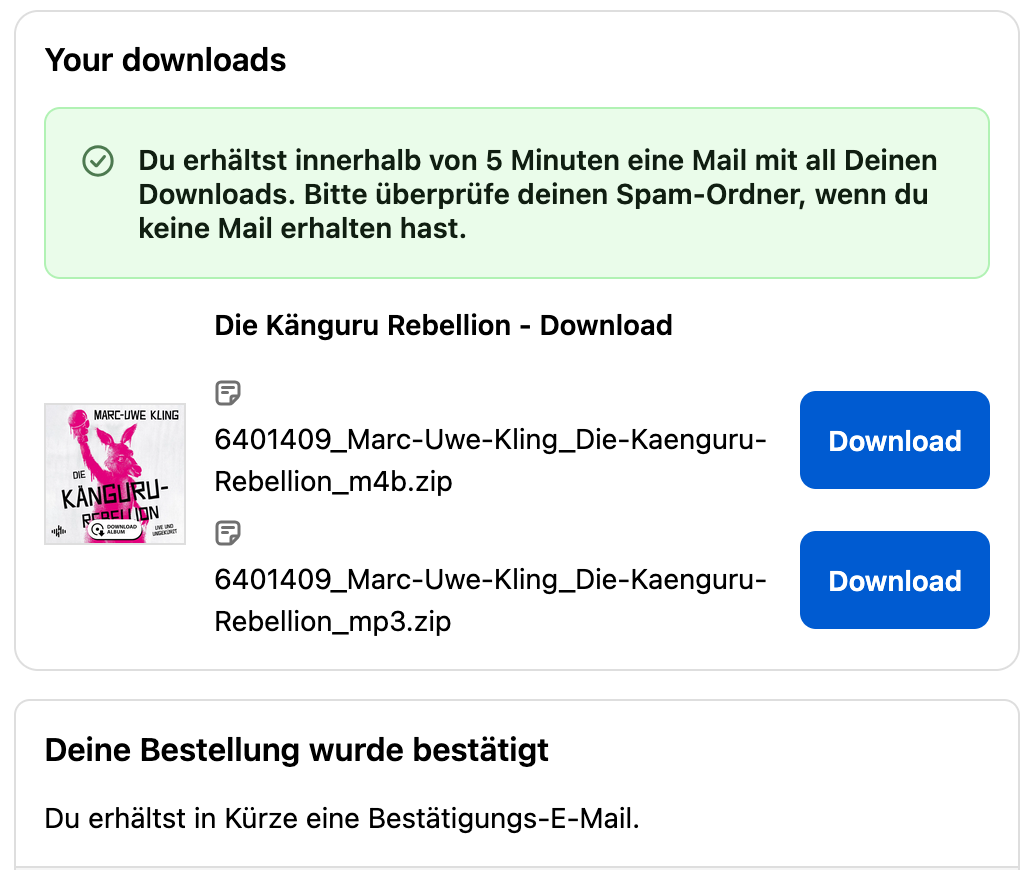The width and height of the screenshot is (1034, 870).
Task: Open the Känguru Rebellion album cover thumbnail
Action: click(114, 474)
